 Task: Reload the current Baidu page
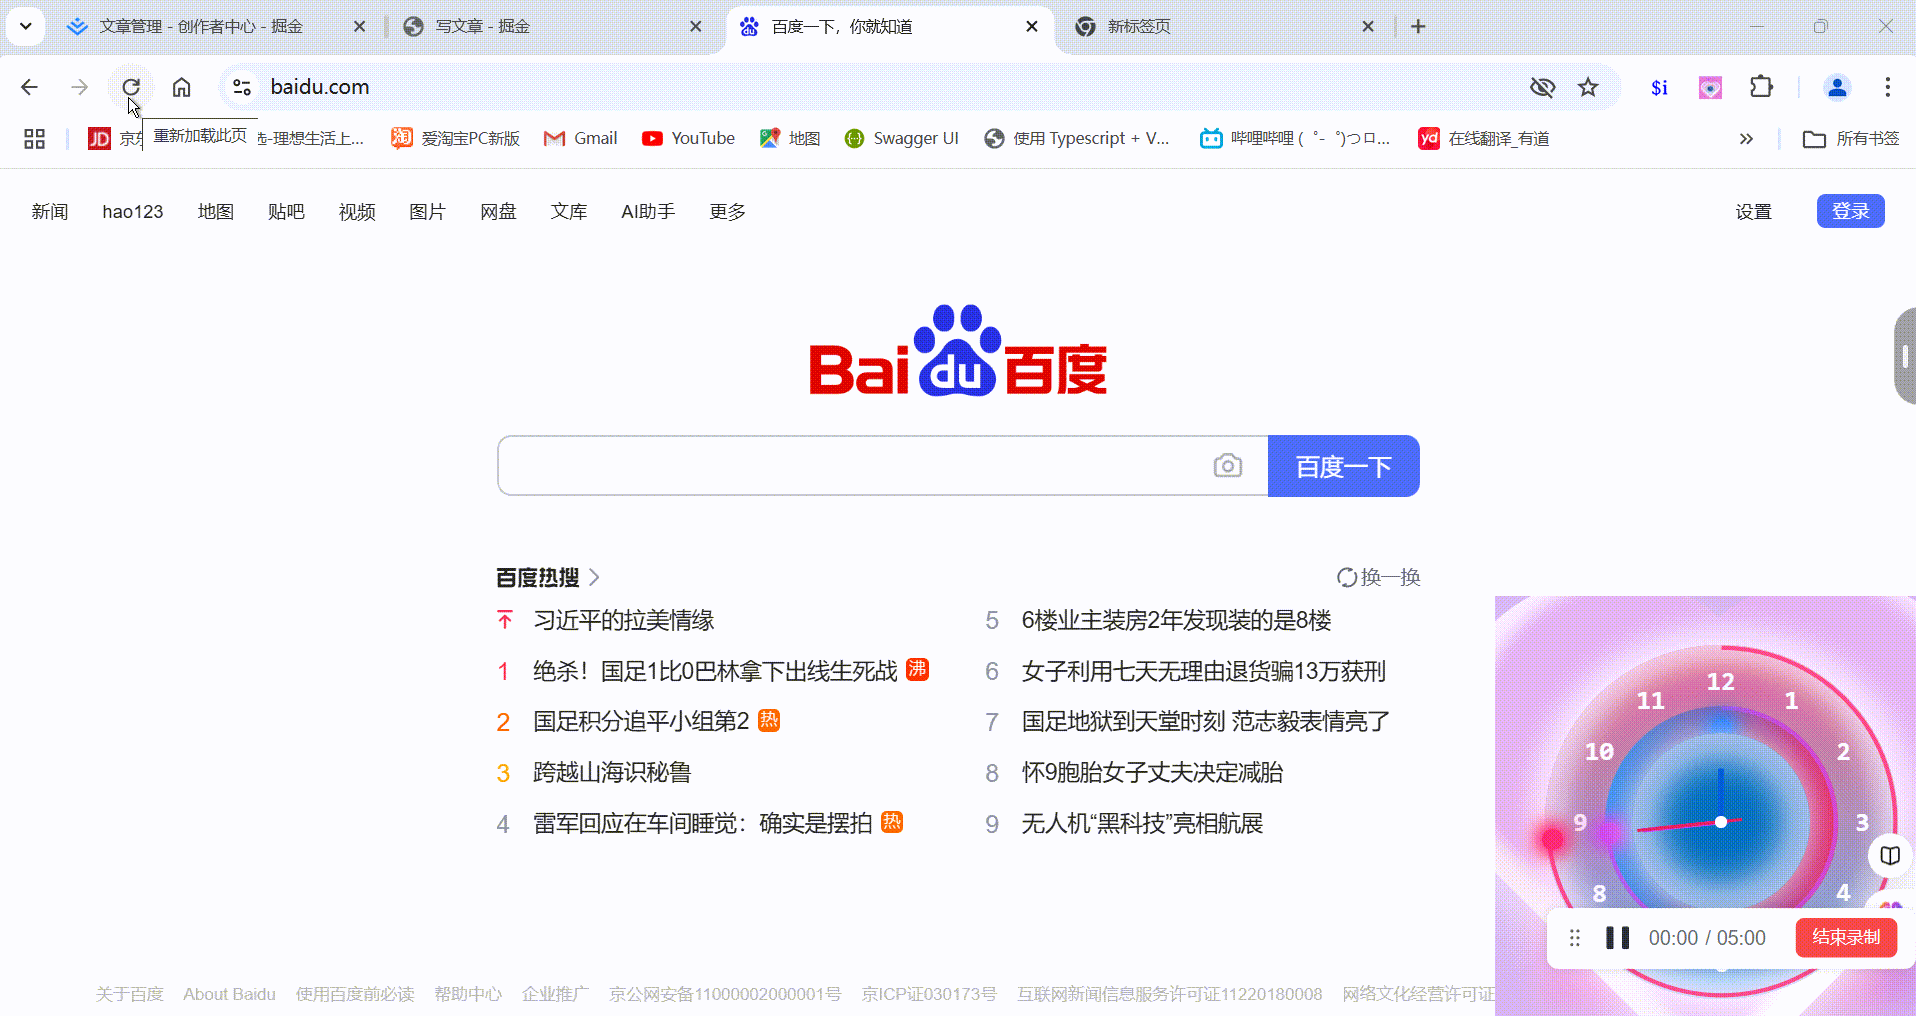point(131,87)
